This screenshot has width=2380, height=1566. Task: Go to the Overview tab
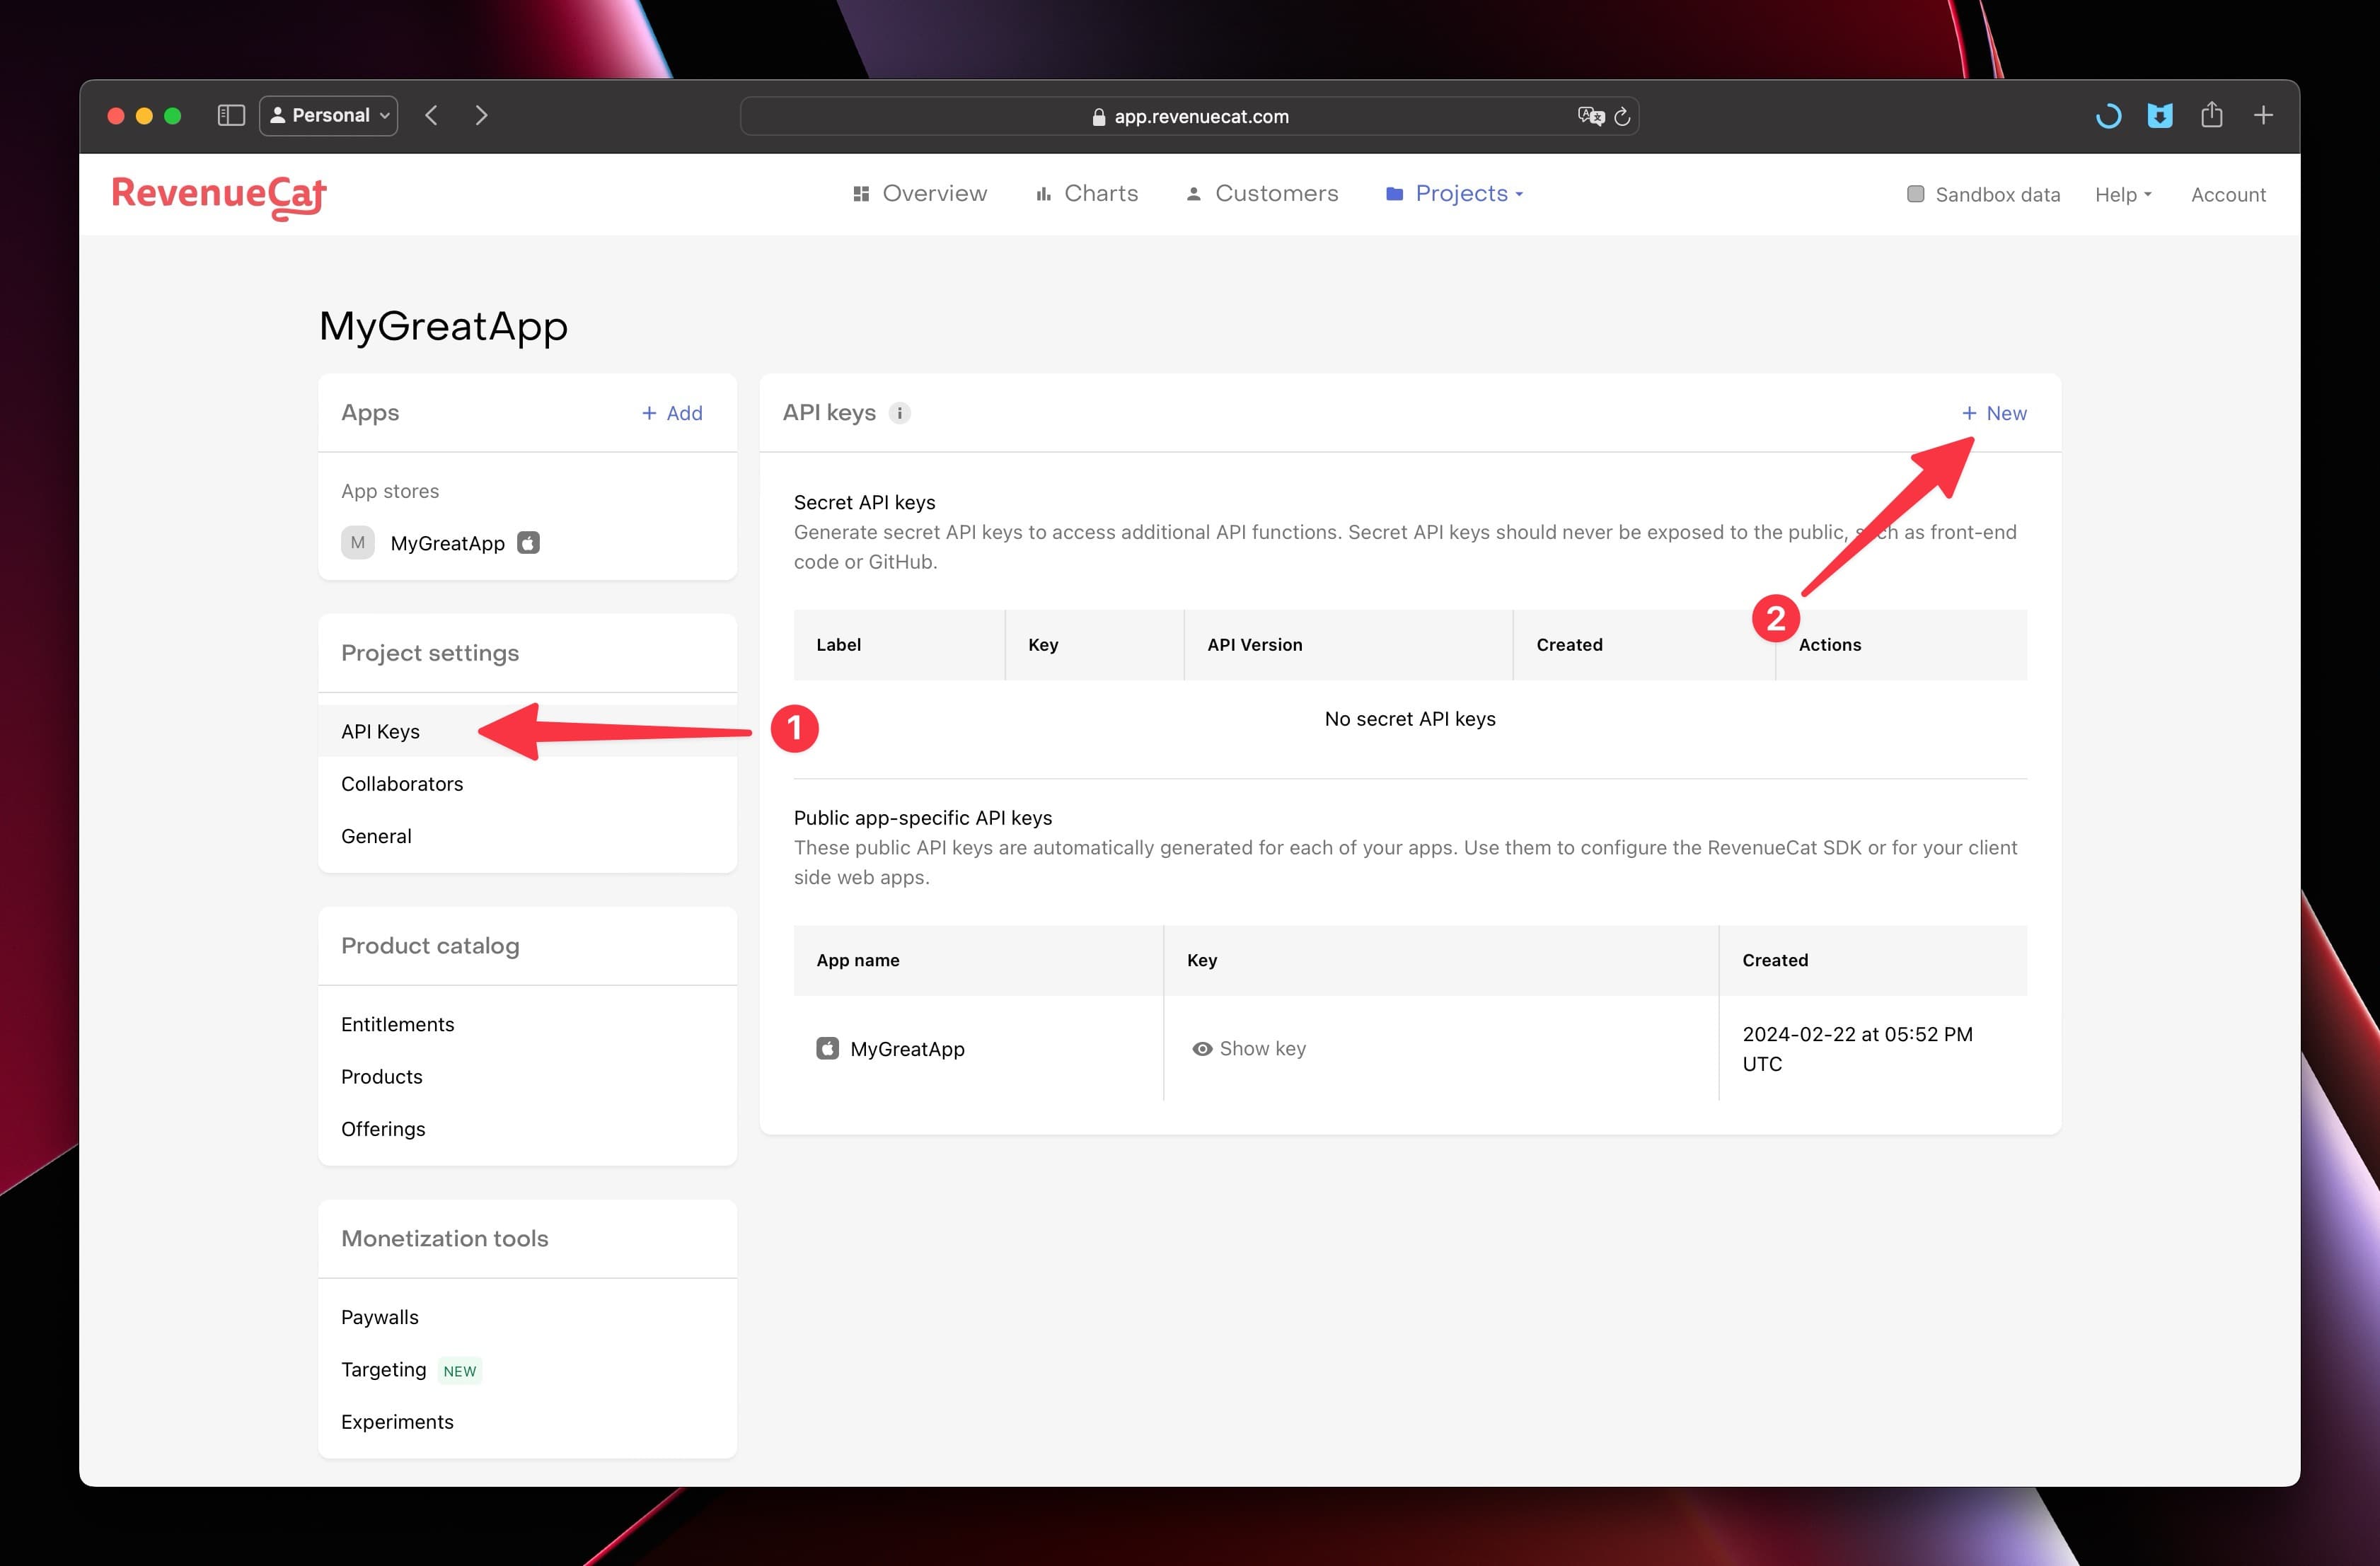(x=919, y=193)
